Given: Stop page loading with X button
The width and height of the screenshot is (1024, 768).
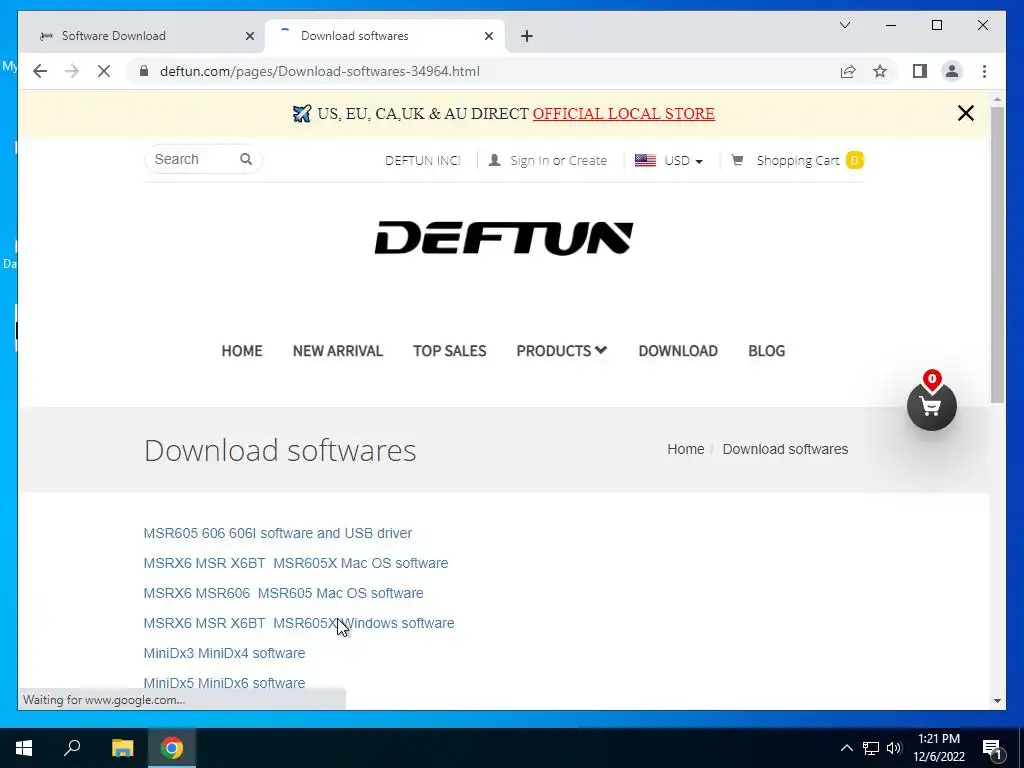Looking at the screenshot, I should (x=104, y=71).
